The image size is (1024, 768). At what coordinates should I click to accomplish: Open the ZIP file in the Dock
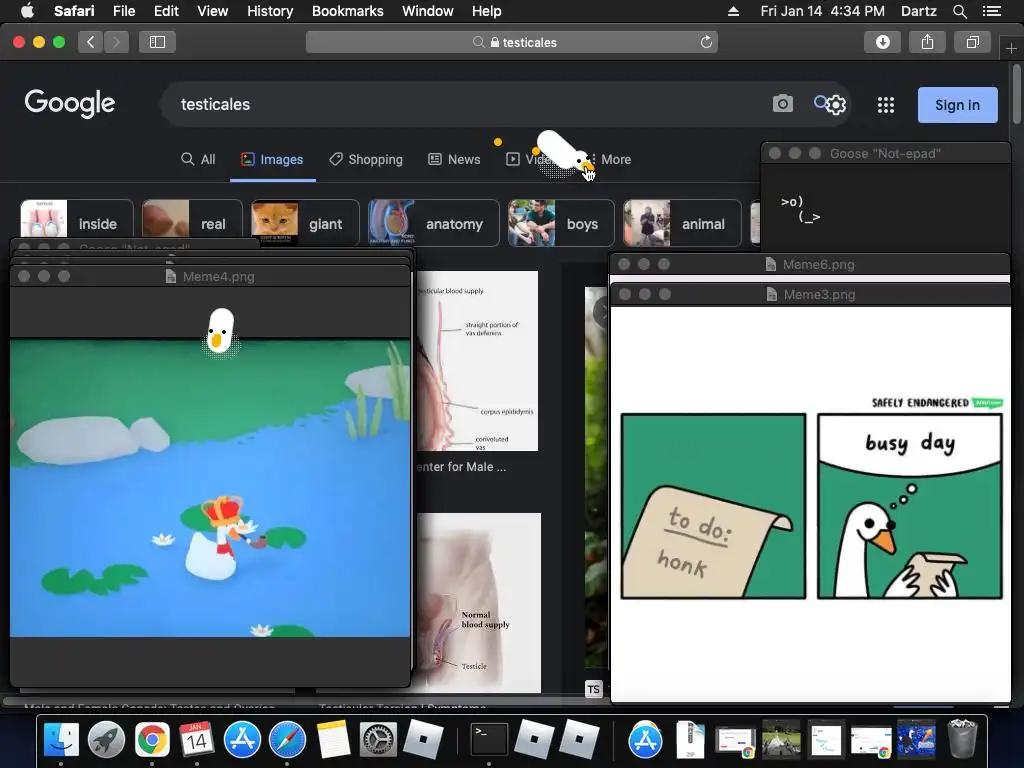(690, 740)
